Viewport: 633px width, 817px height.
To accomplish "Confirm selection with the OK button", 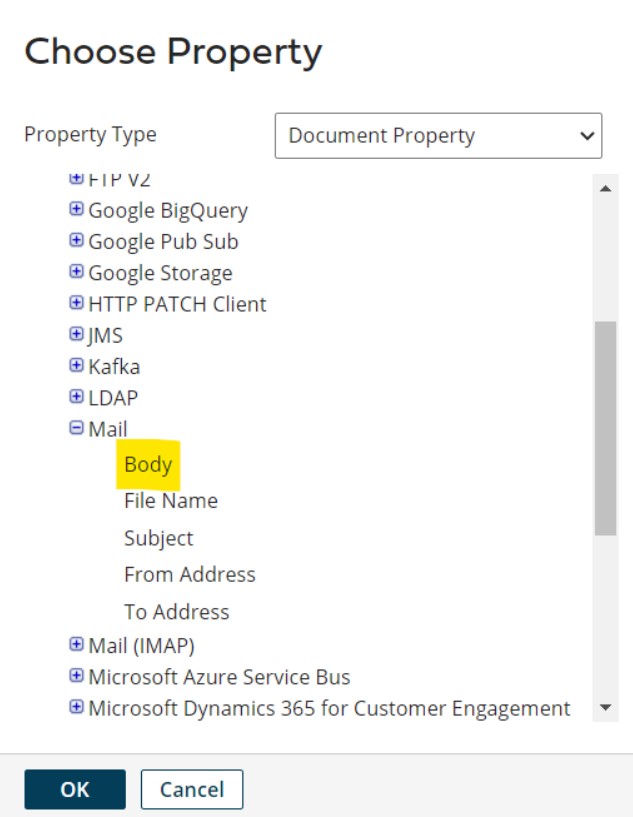I will 75,789.
